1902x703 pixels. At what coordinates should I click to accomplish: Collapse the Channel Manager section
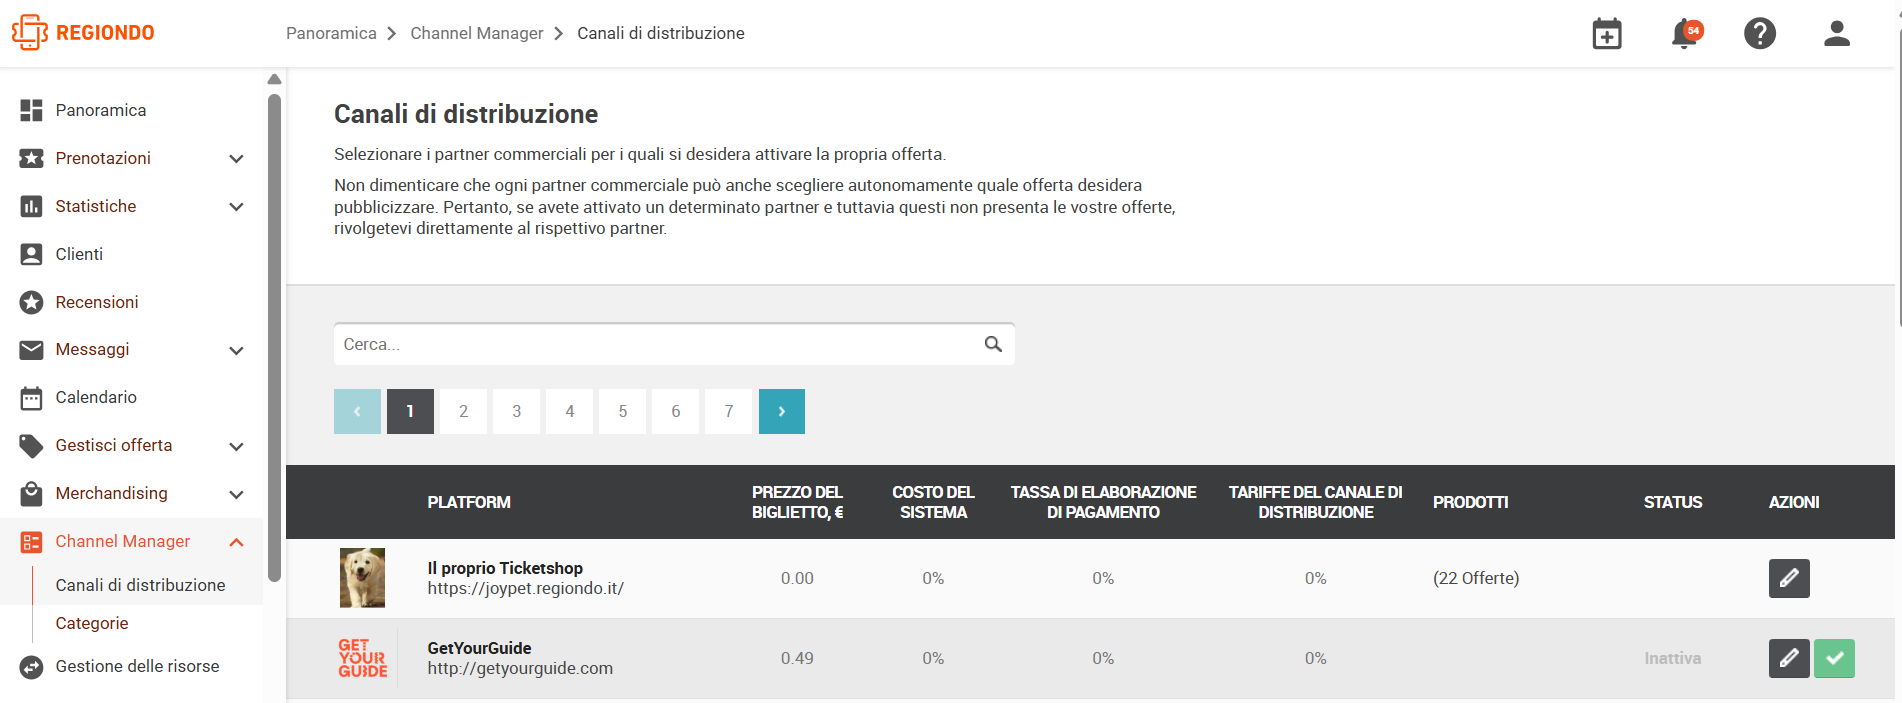pyautogui.click(x=237, y=542)
